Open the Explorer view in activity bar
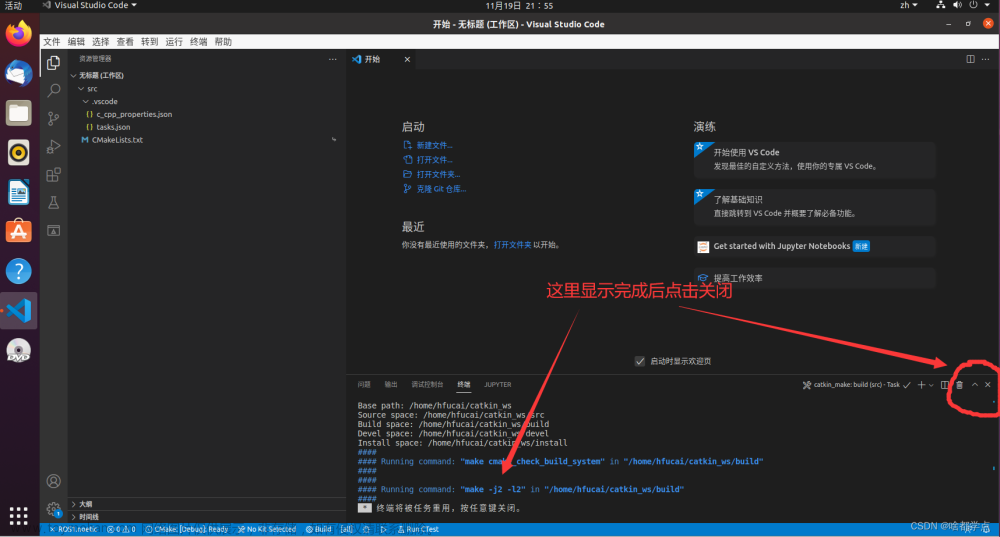 point(54,63)
